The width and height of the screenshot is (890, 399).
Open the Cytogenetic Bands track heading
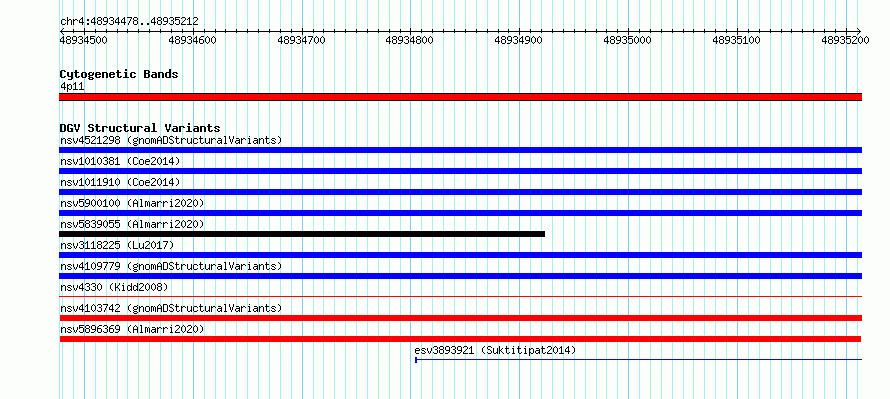click(x=119, y=74)
